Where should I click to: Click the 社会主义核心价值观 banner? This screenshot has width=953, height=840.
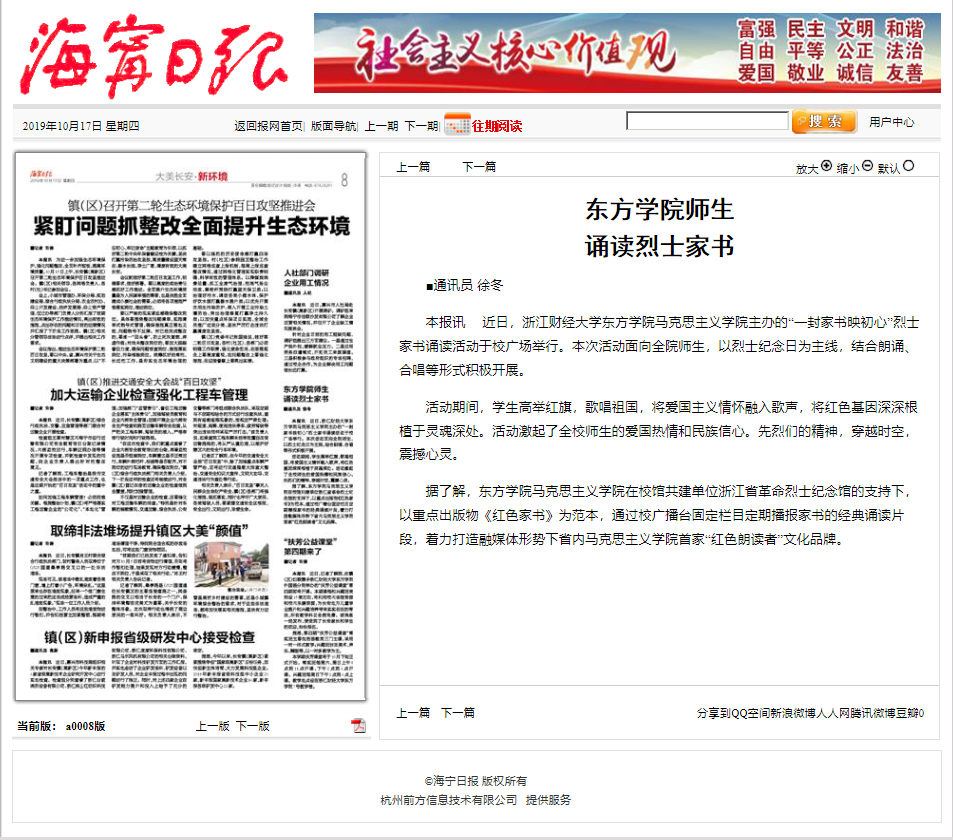627,53
